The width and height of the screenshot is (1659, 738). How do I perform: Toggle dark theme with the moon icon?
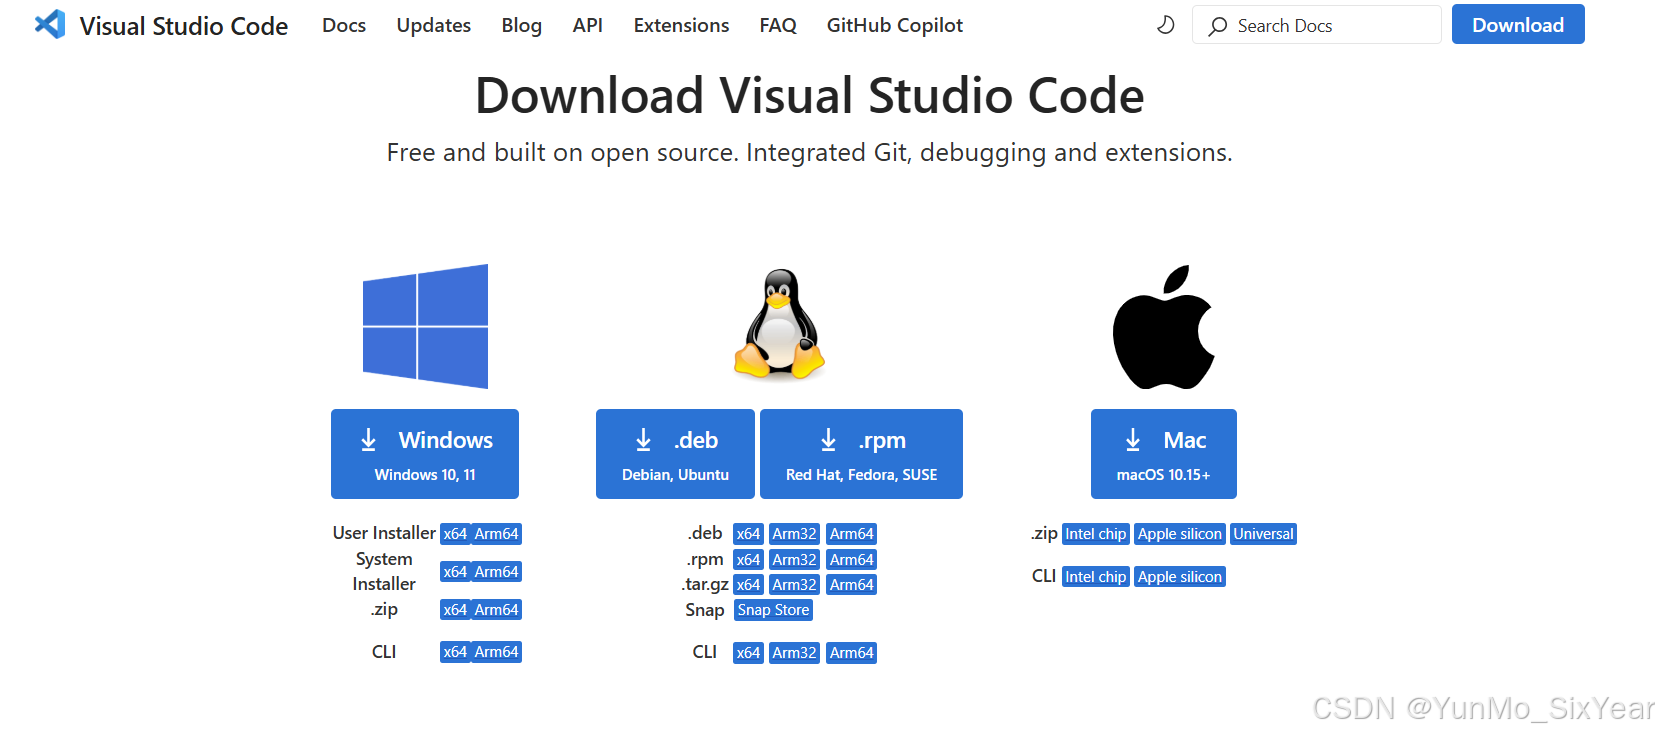pos(1165,25)
